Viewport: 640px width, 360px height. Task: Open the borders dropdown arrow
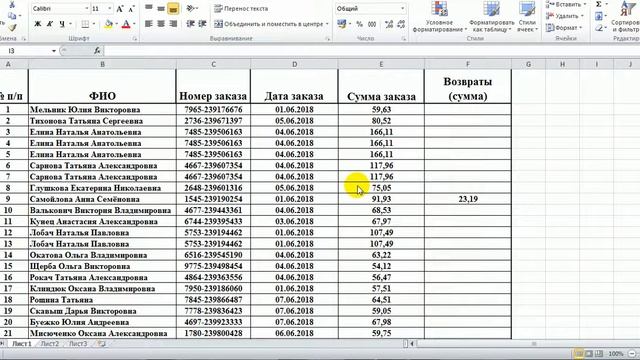[93, 24]
